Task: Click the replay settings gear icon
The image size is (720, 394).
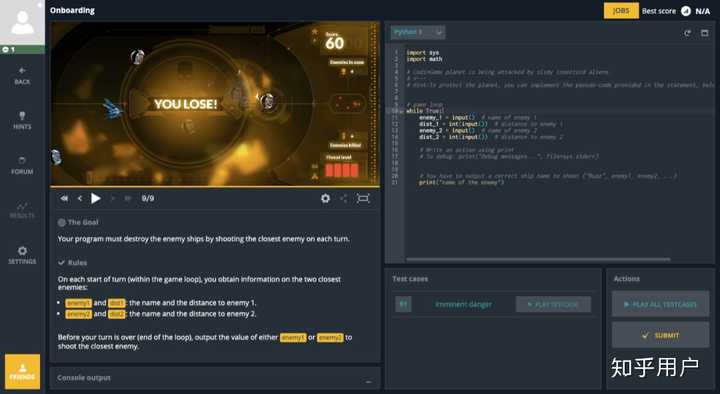Action: (326, 198)
